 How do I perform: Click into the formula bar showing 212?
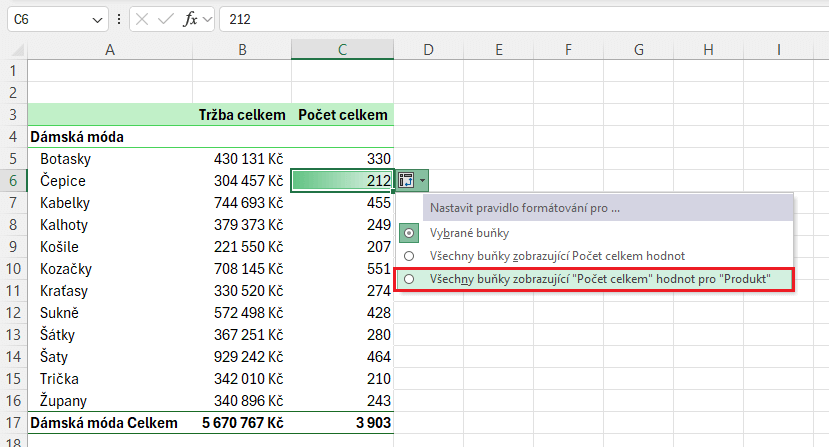point(500,20)
